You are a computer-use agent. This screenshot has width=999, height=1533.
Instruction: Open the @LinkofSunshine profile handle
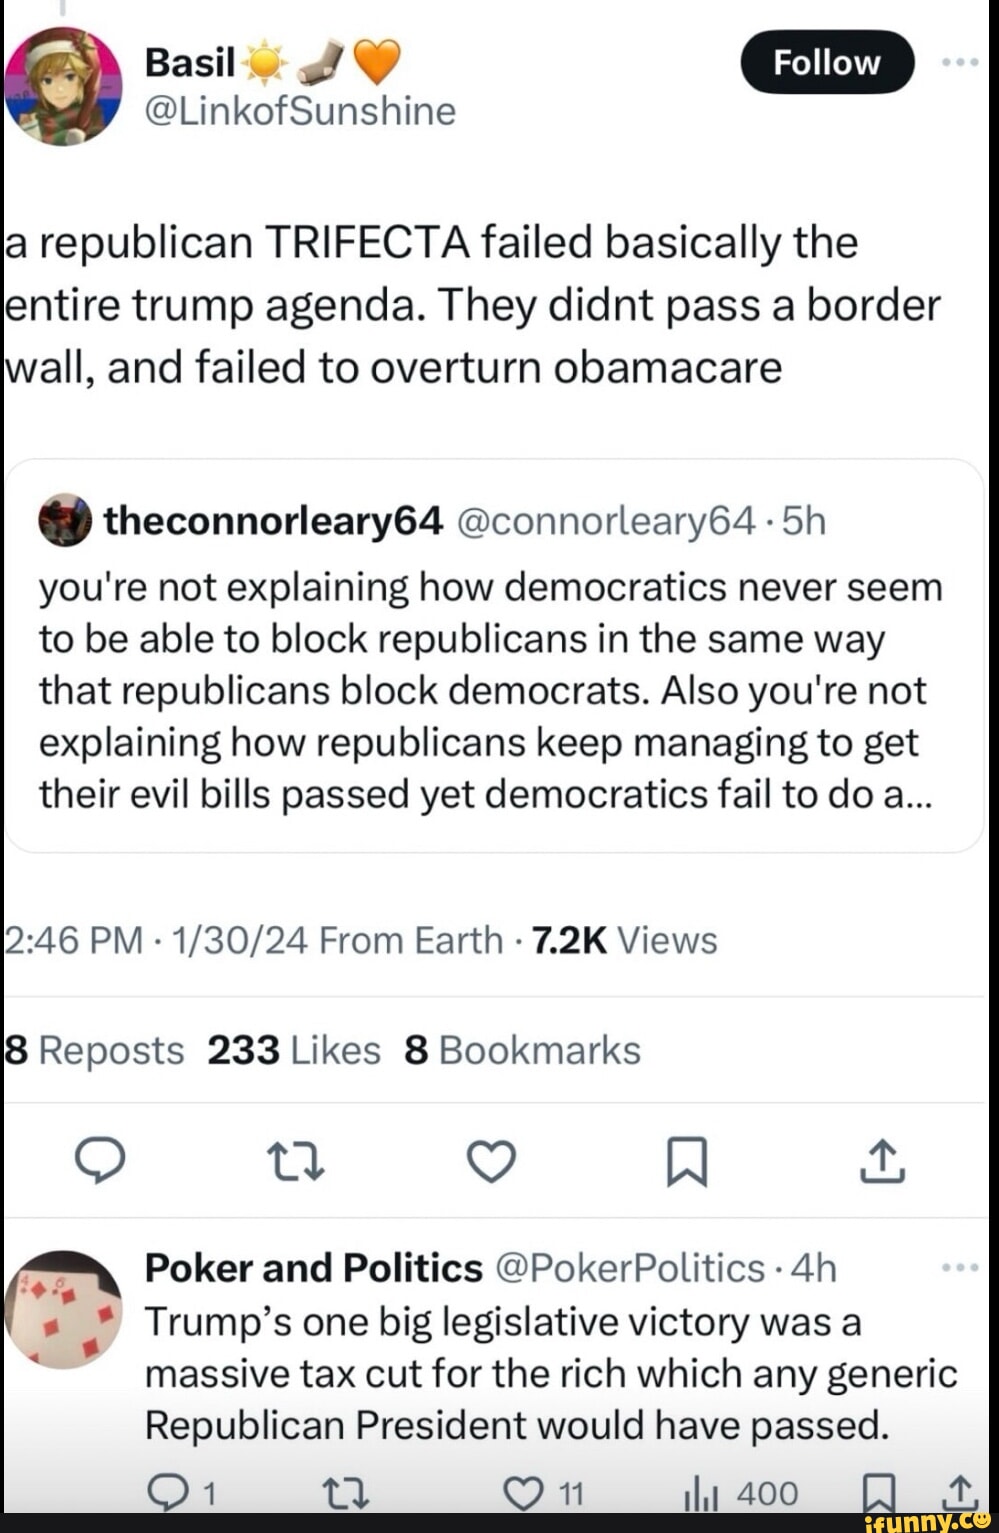click(300, 111)
